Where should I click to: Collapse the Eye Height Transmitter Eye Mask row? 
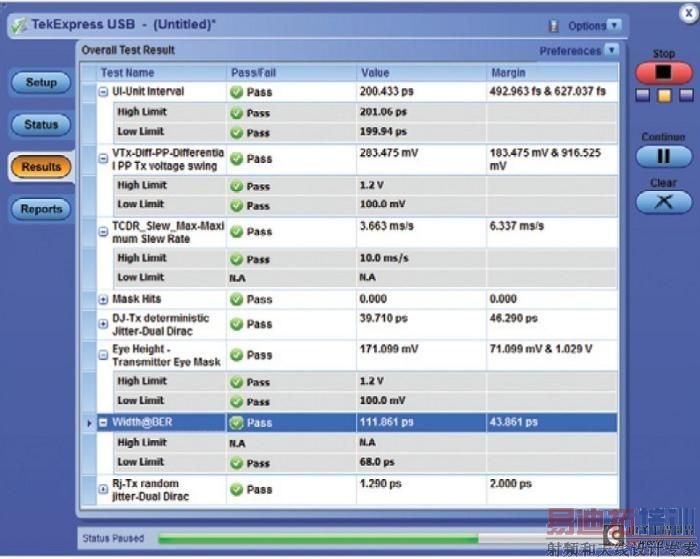(103, 355)
